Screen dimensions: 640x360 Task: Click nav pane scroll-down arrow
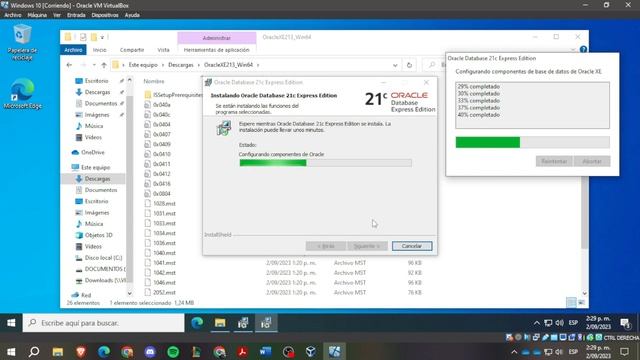click(129, 293)
